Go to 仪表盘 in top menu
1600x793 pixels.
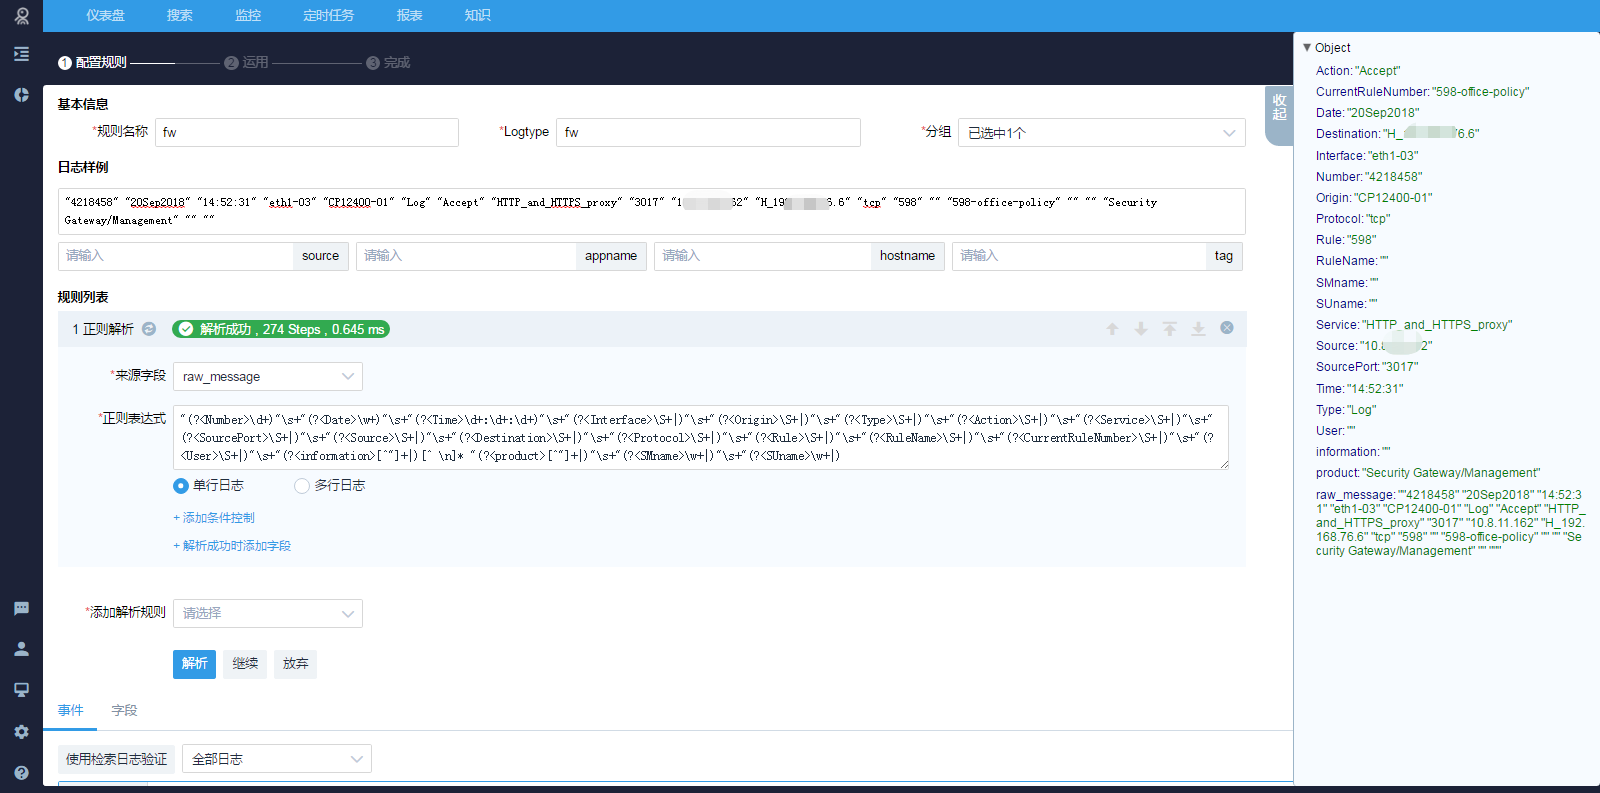point(105,16)
